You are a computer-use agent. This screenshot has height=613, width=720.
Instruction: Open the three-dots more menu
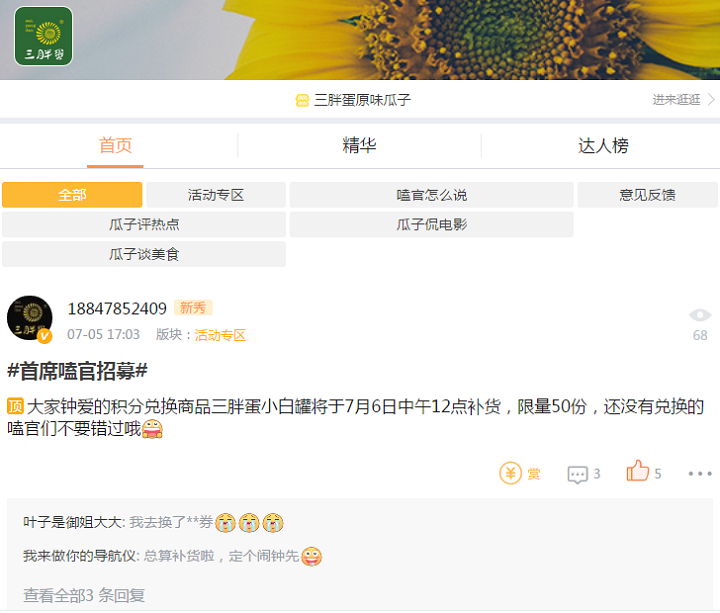coord(700,473)
